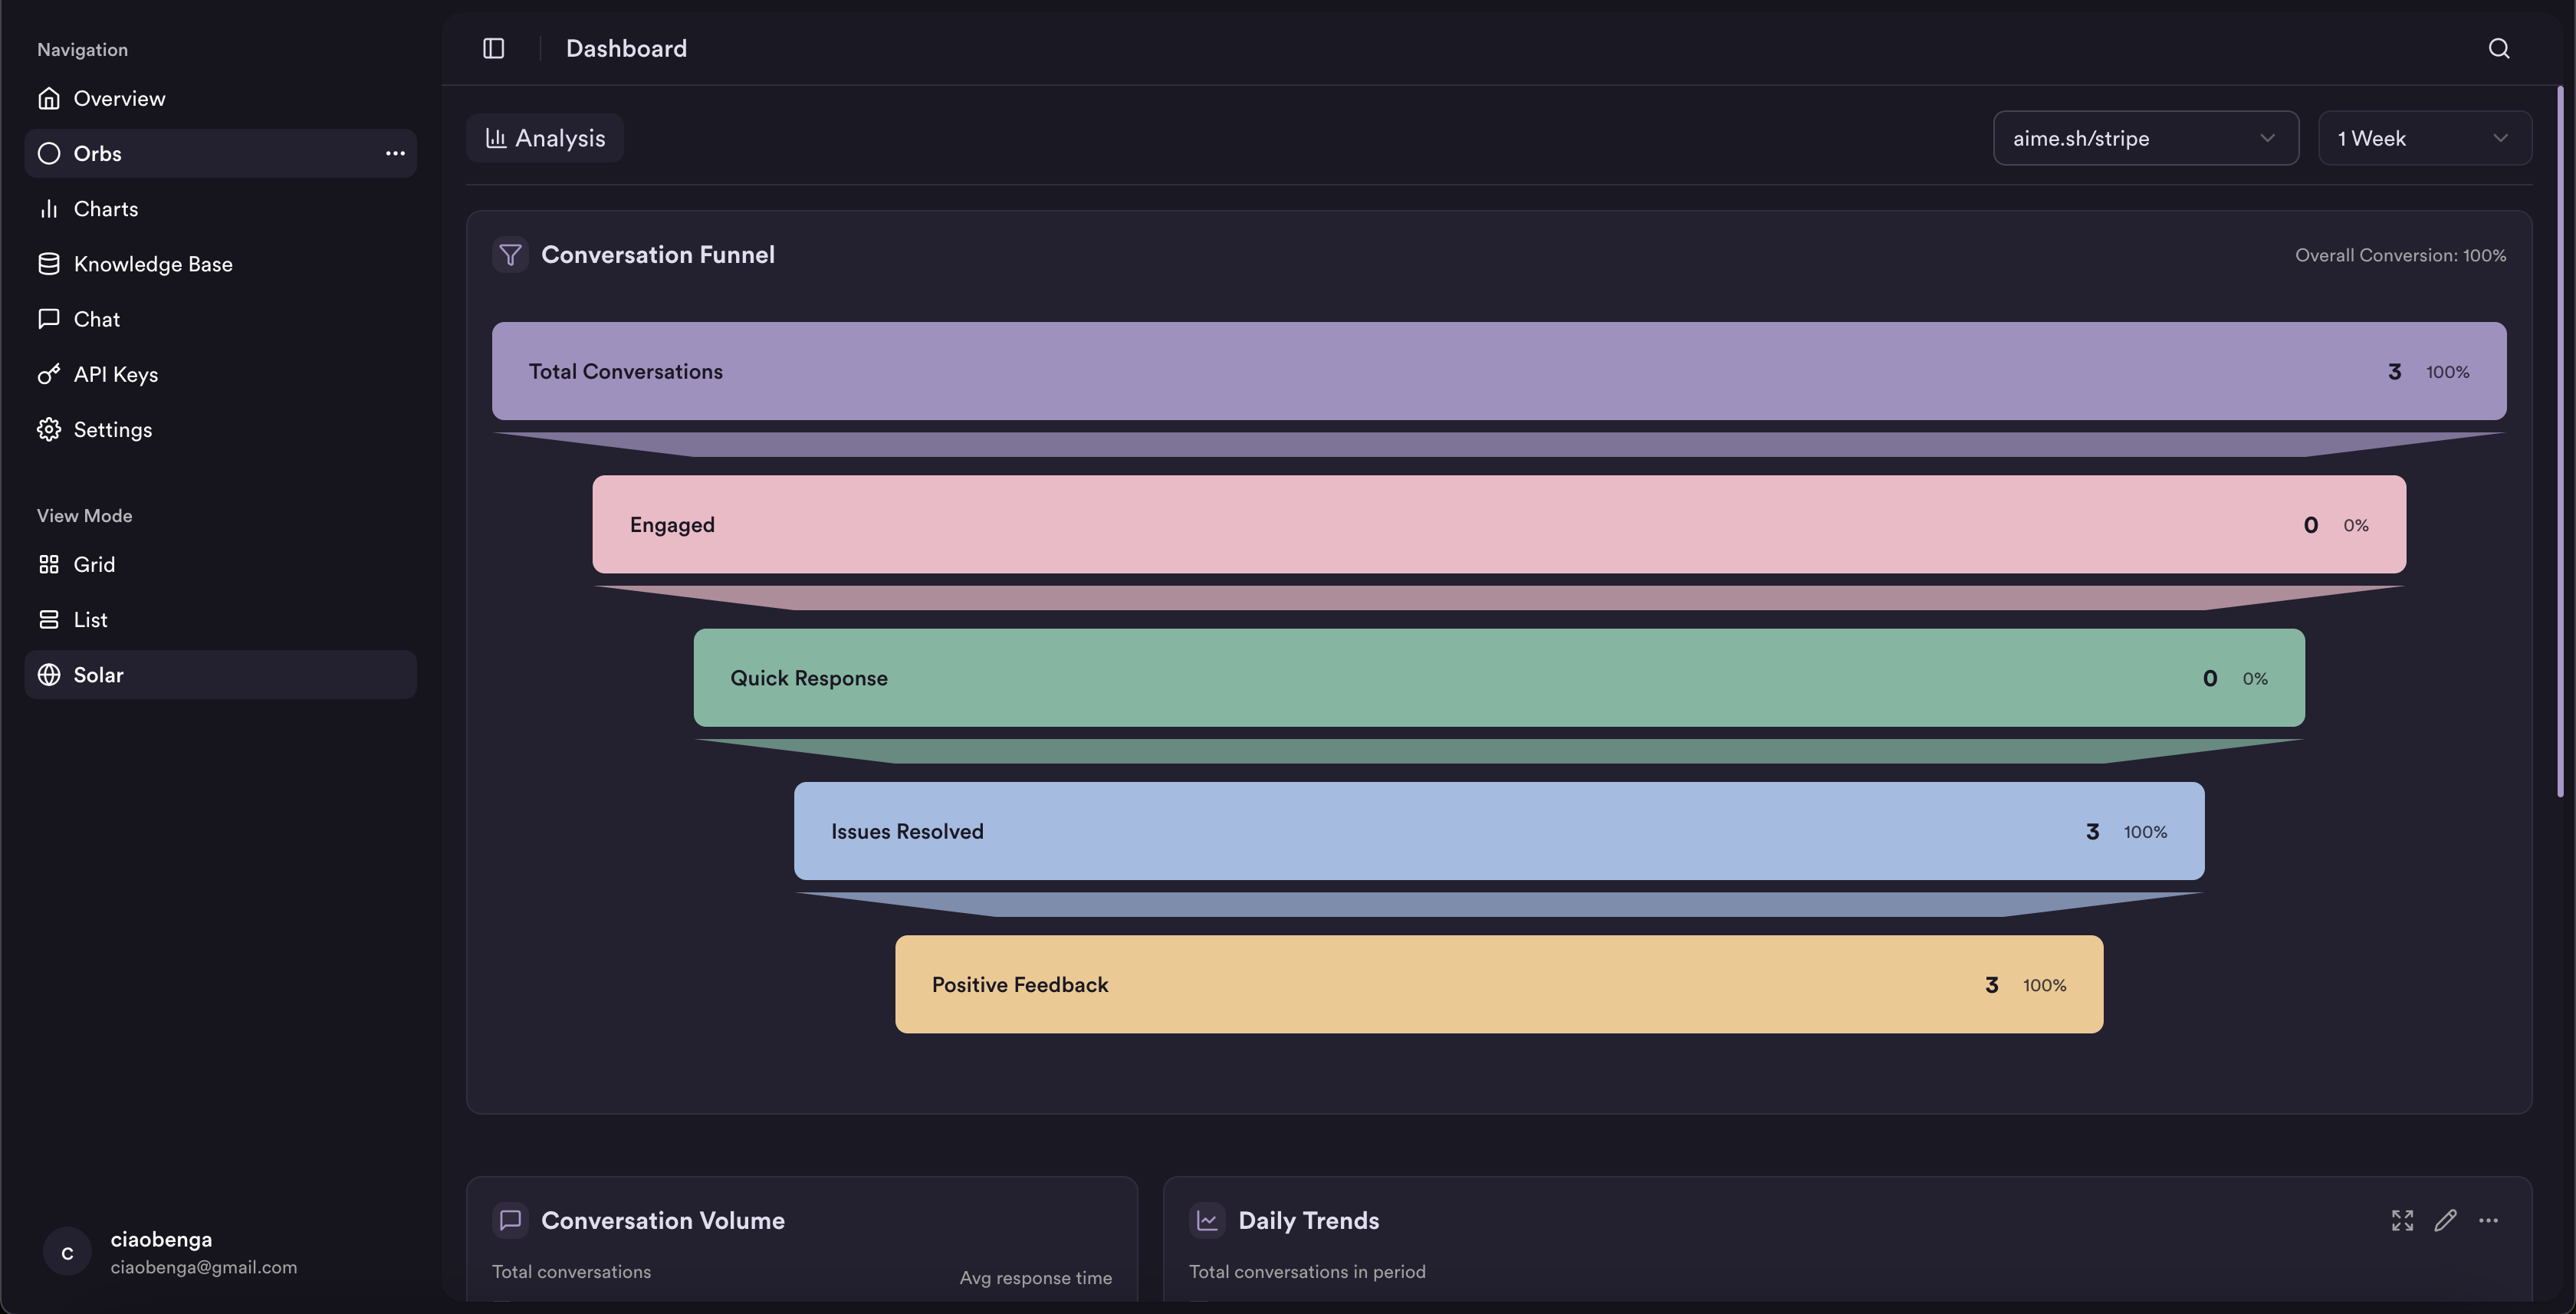
Task: Open the Orbs three-dots options menu
Action: pos(395,153)
